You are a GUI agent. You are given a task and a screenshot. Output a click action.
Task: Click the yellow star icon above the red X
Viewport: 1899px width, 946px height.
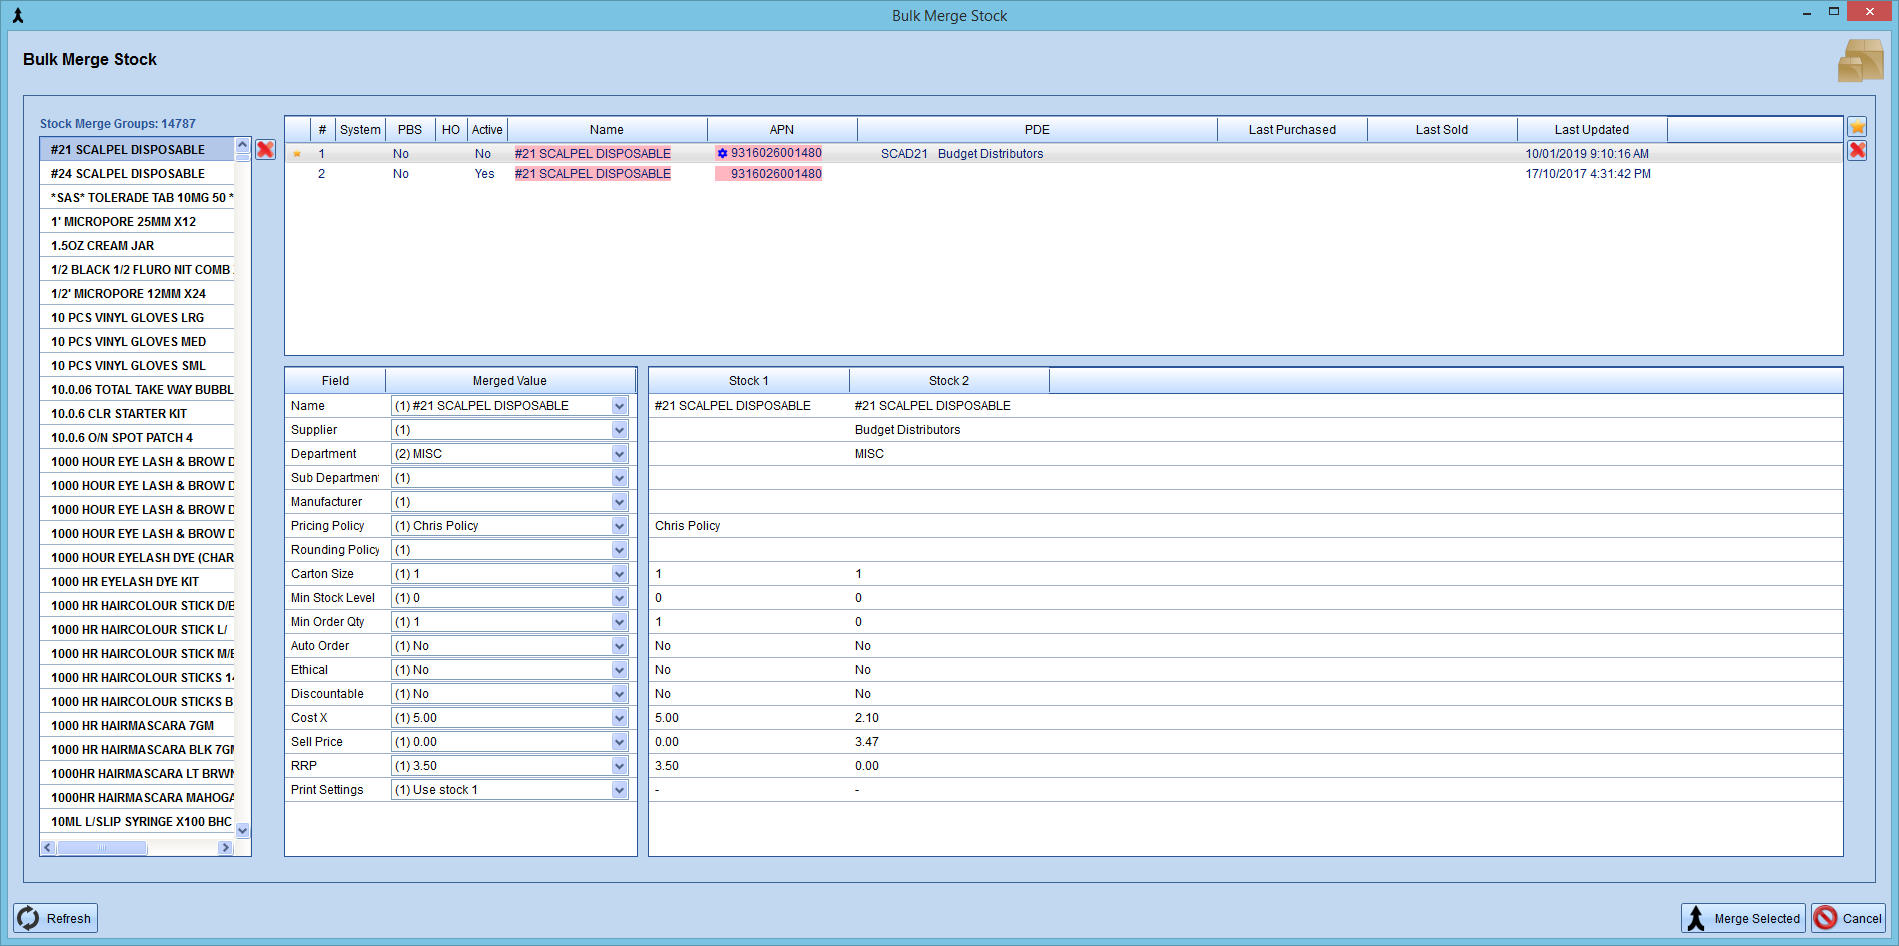point(1857,127)
